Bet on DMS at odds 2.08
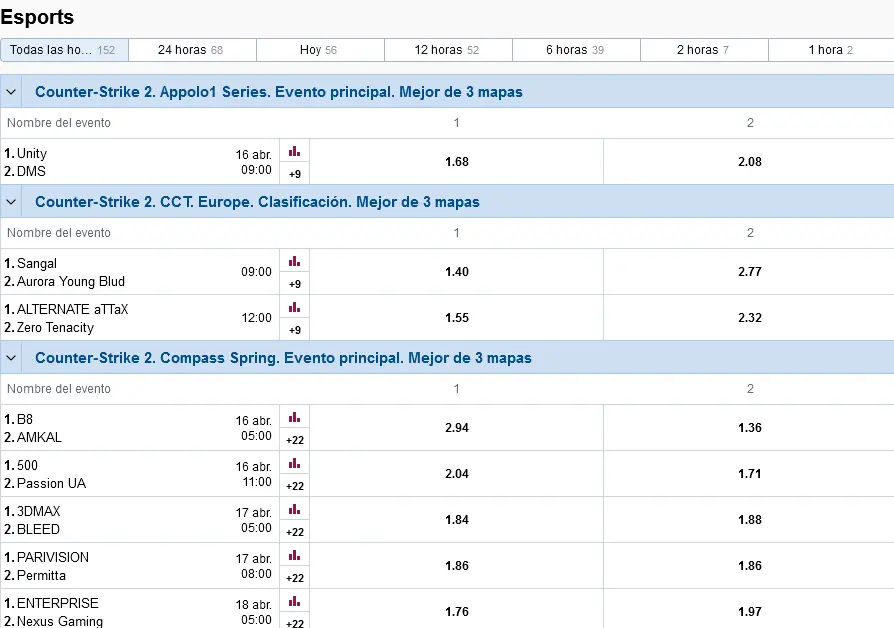The image size is (894, 628). pos(749,161)
